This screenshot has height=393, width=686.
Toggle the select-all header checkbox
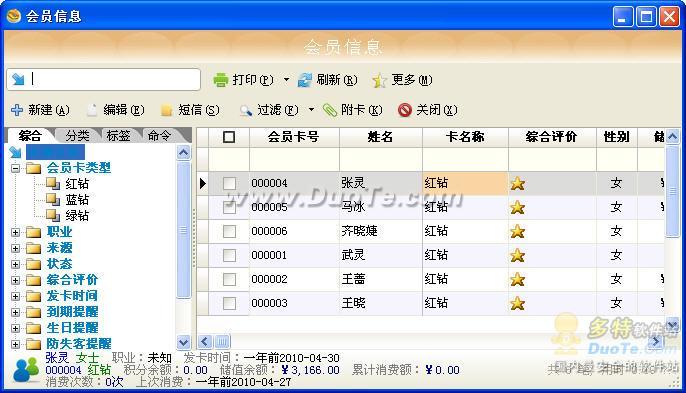click(x=229, y=137)
